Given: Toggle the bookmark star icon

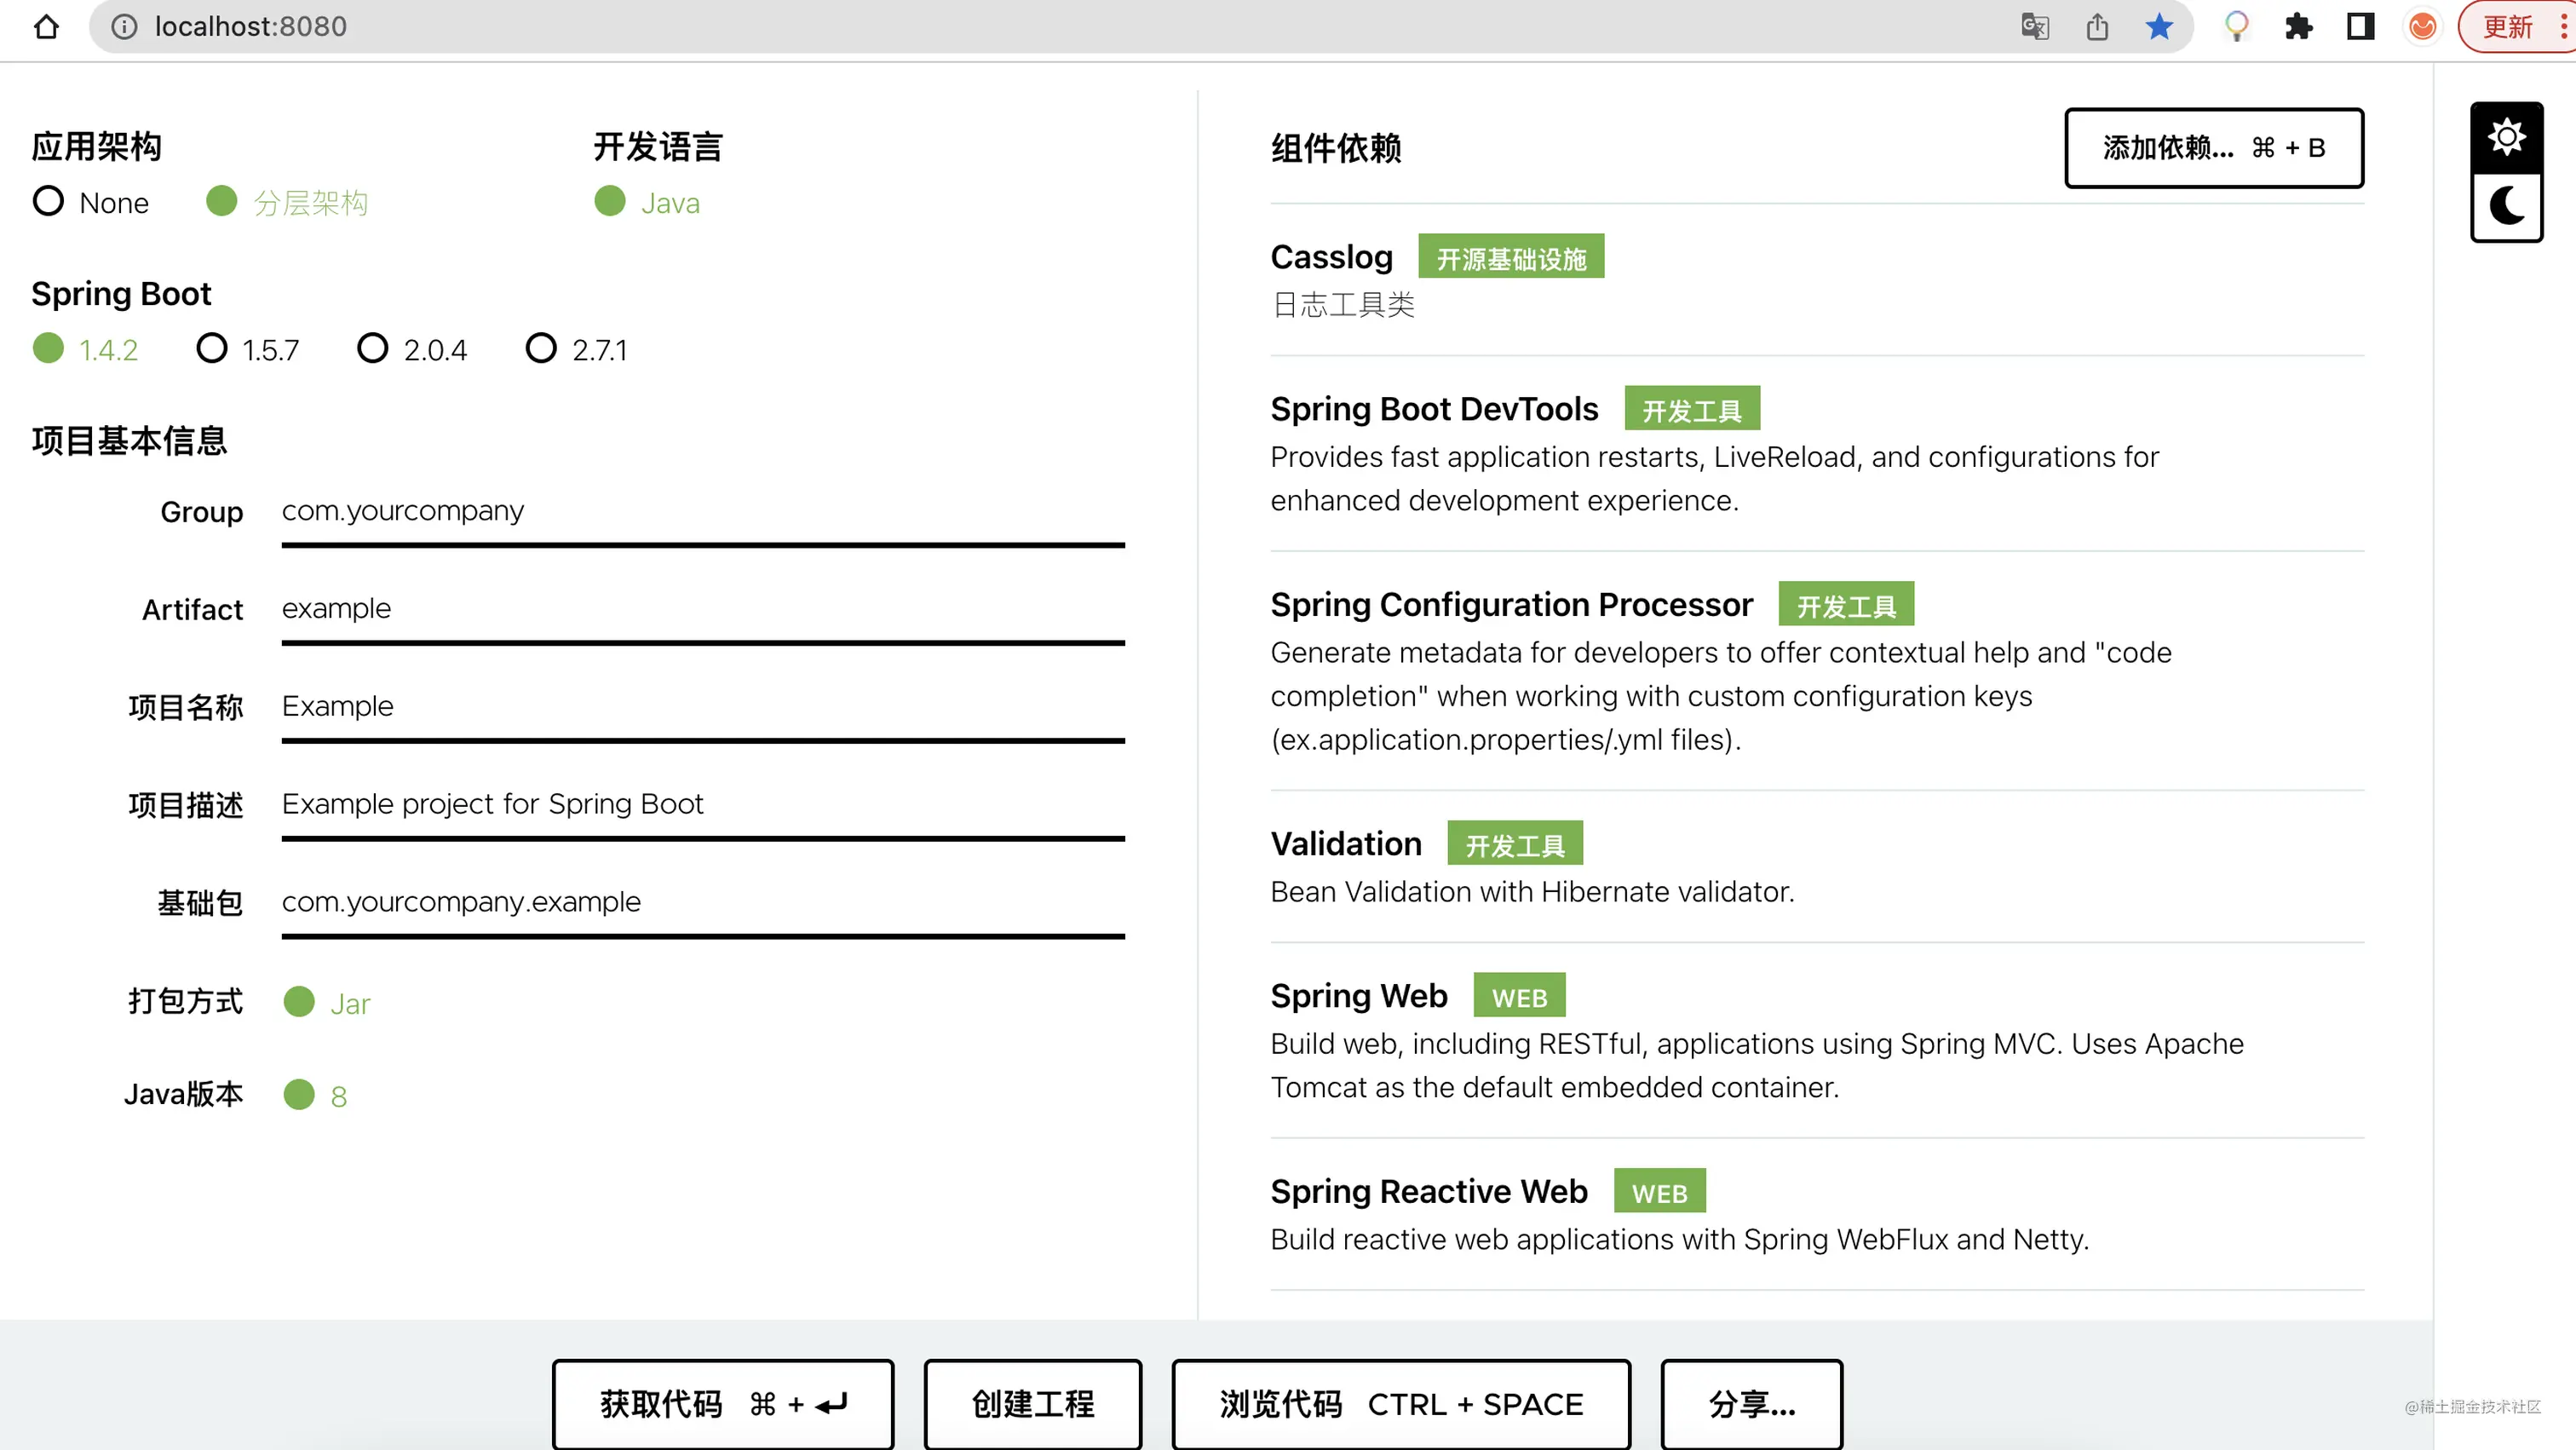Looking at the screenshot, I should [x=2159, y=27].
